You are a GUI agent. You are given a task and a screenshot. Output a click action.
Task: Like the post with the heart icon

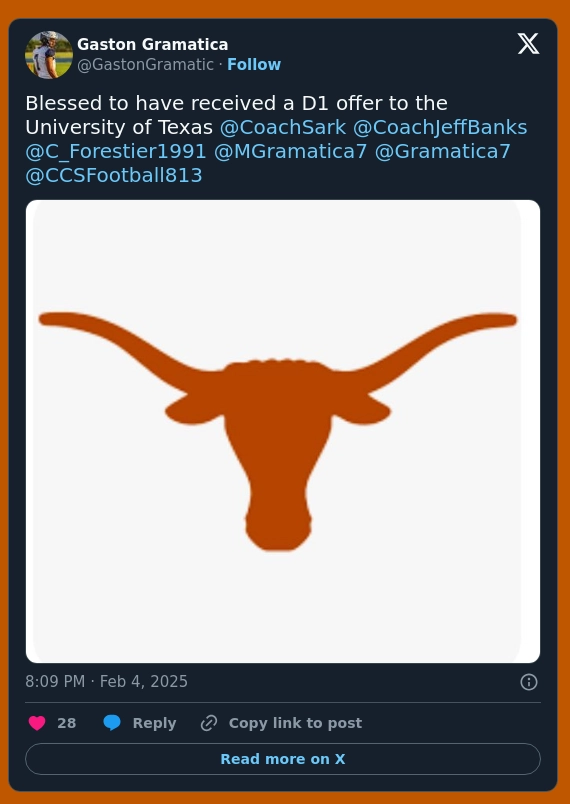(x=37, y=723)
